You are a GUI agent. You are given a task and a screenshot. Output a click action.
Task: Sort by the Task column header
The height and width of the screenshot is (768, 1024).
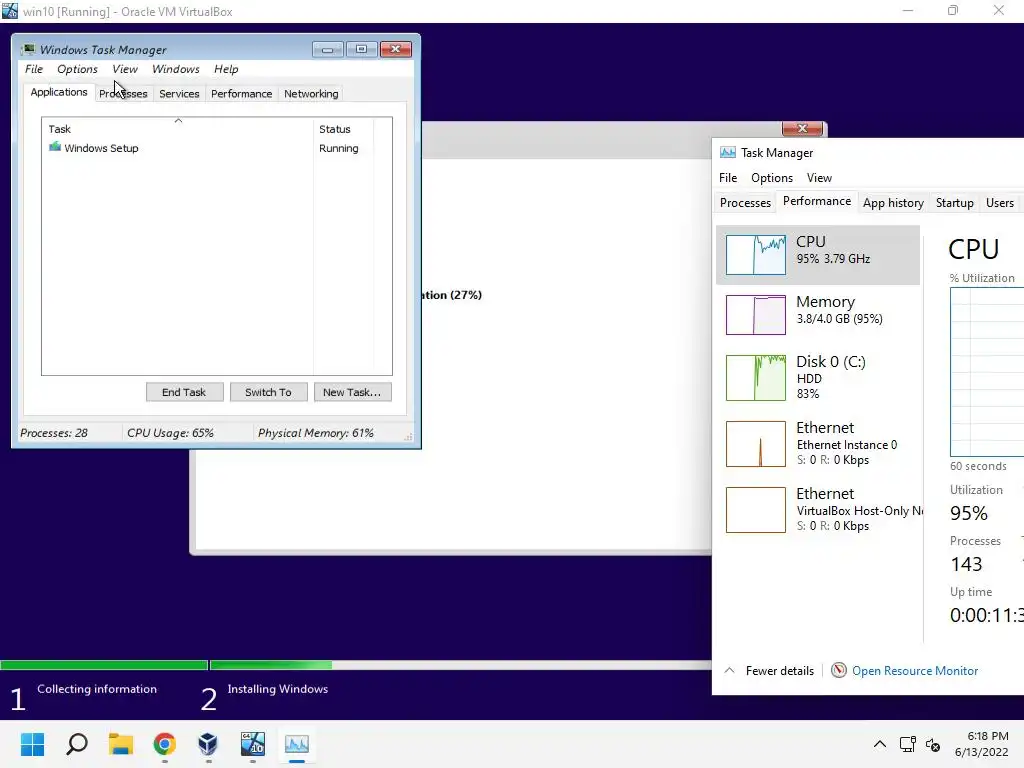pos(177,129)
